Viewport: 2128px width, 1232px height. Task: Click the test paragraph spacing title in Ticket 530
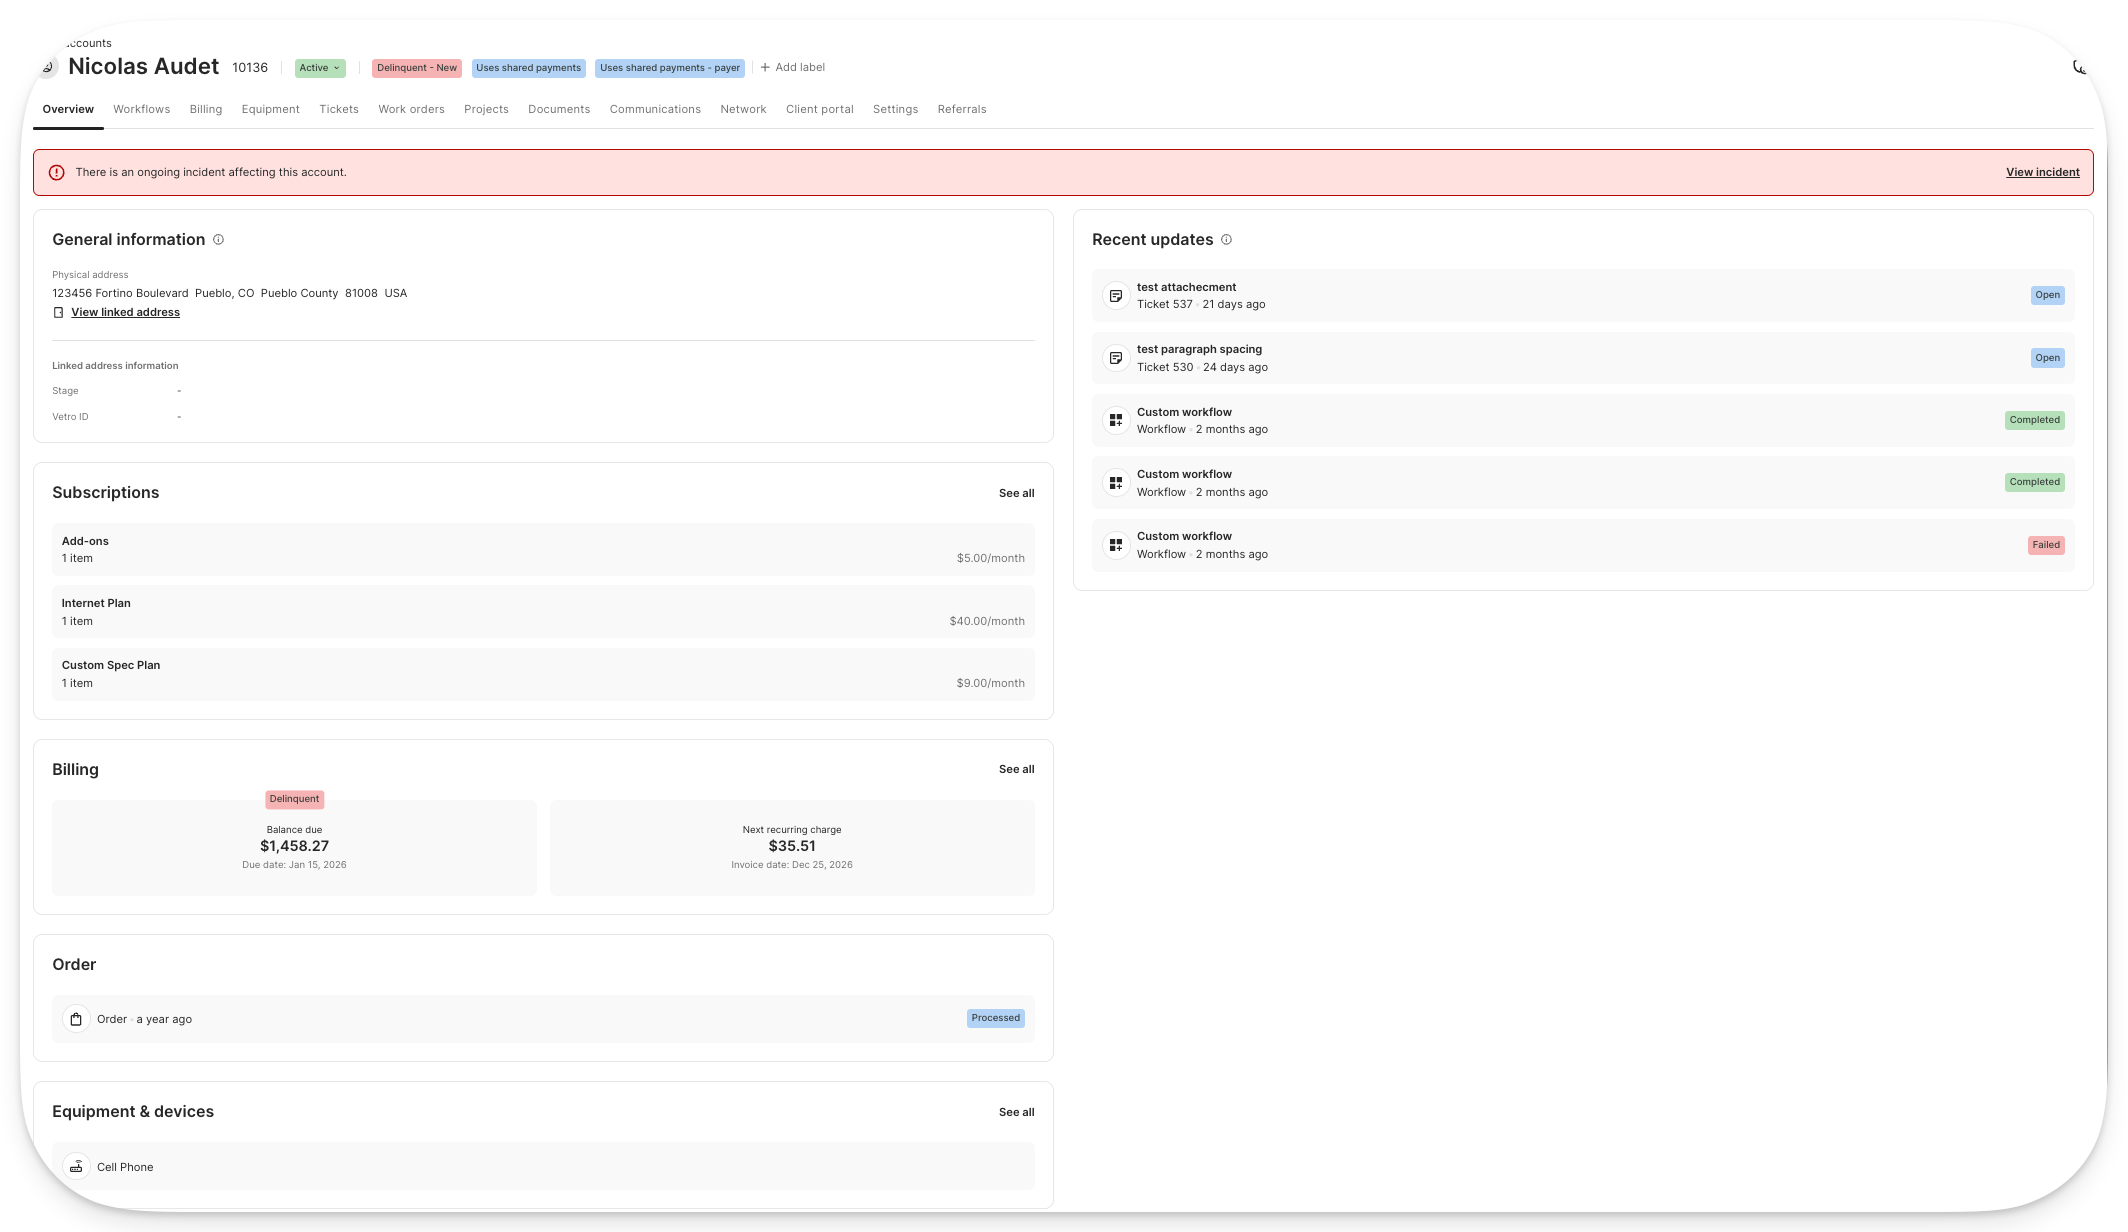(1199, 349)
